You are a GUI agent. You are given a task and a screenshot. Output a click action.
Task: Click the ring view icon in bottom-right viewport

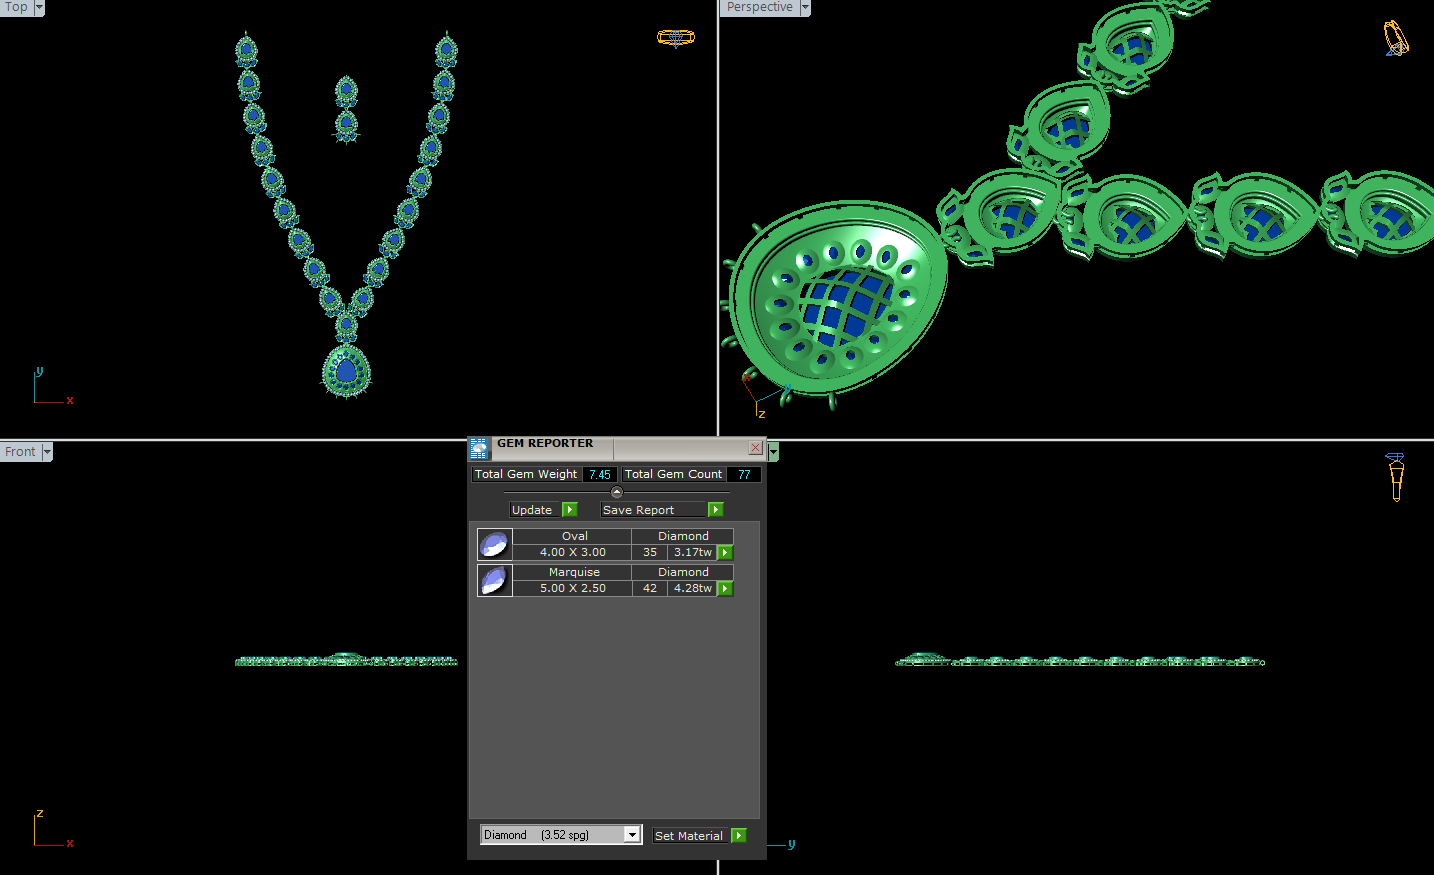coord(1395,476)
